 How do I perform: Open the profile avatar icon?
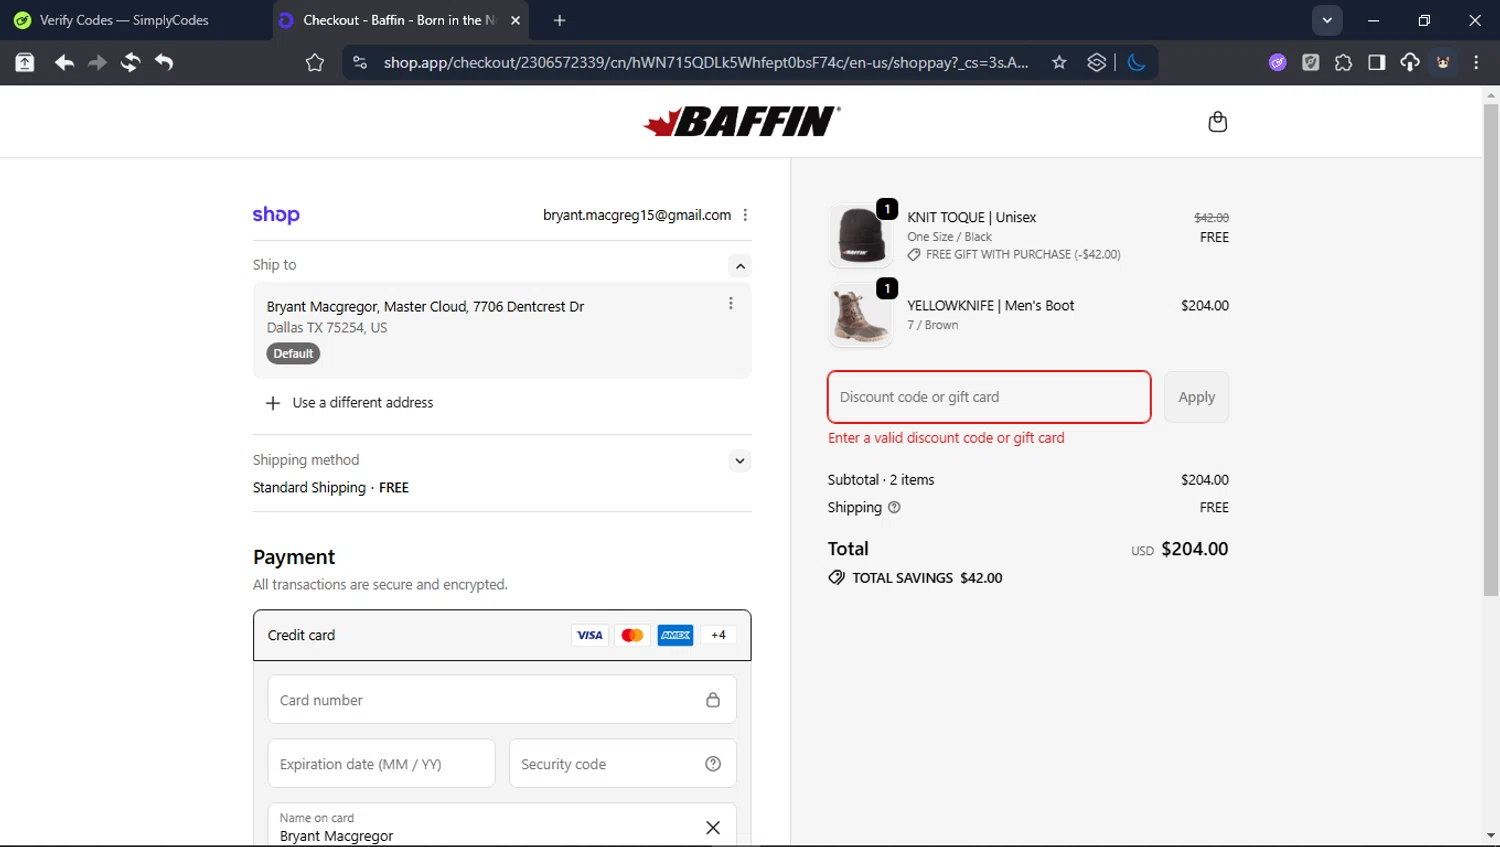(1443, 63)
